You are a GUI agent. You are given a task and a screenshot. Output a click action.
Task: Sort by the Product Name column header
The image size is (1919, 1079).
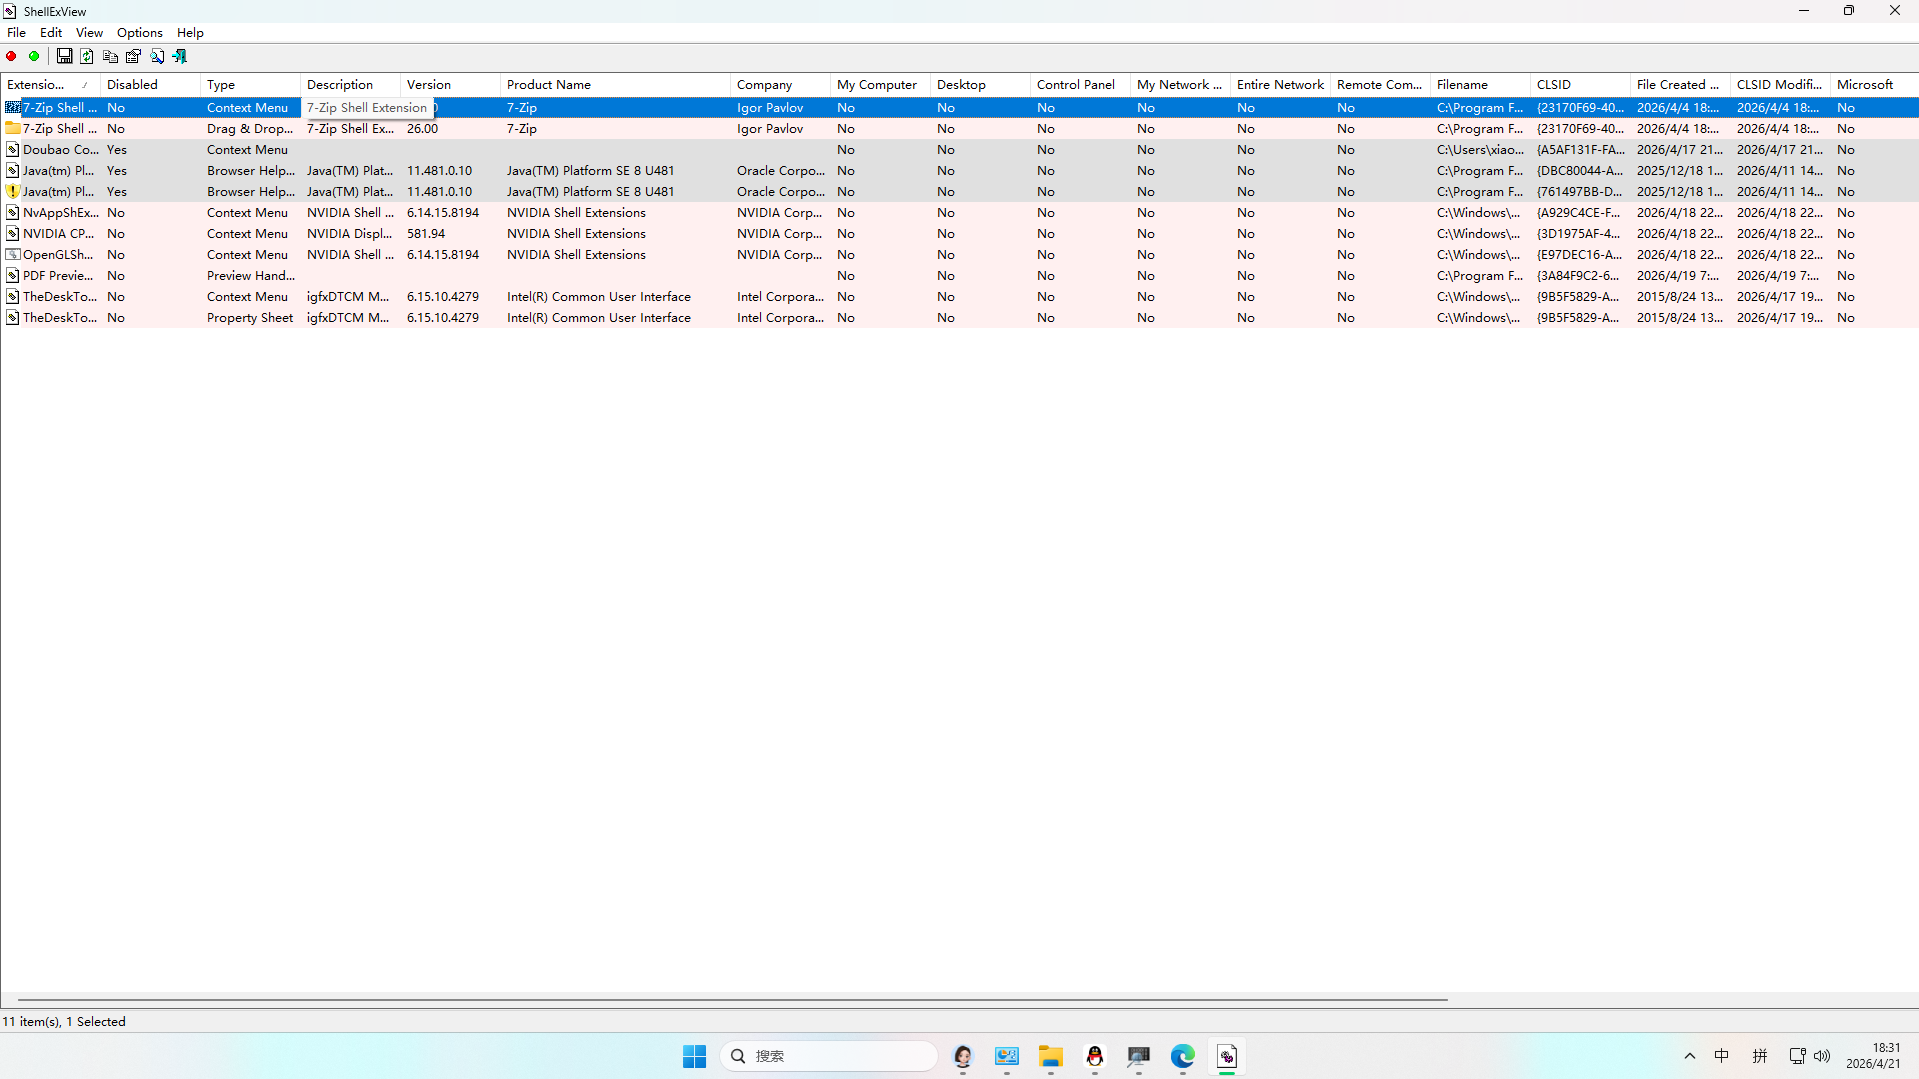point(615,85)
